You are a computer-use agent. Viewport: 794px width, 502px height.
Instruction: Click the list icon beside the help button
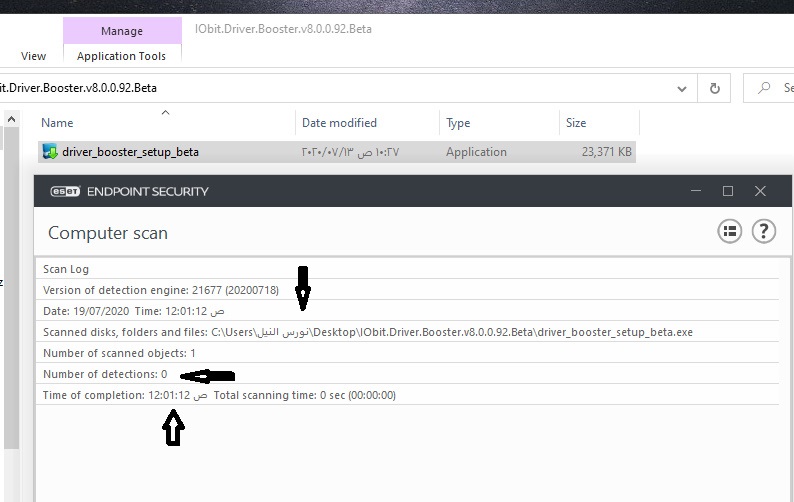pos(730,232)
